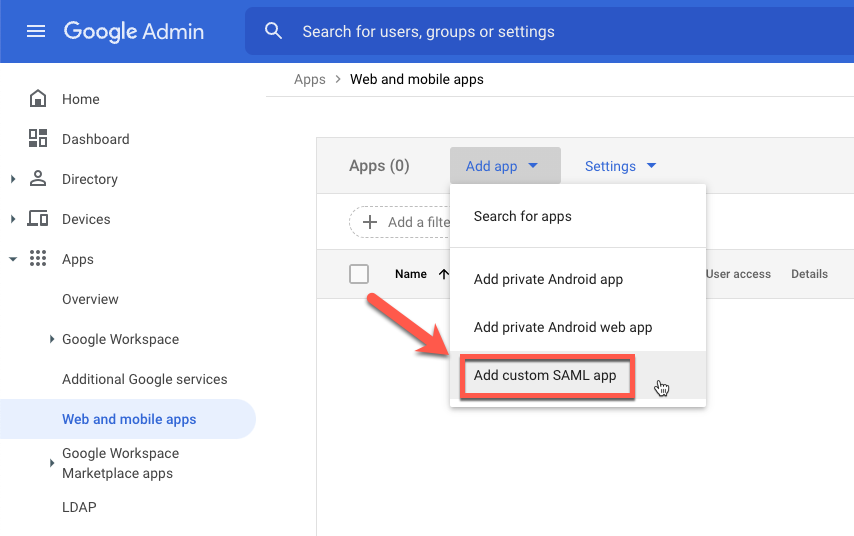Open the Settings dropdown

tap(620, 166)
